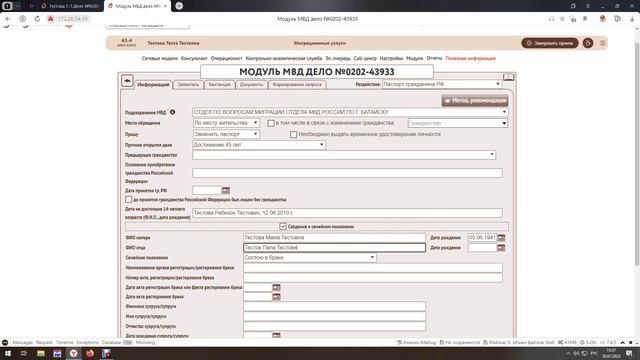Click the Завершить прием button
This screenshot has width=640, height=360.
pos(550,43)
